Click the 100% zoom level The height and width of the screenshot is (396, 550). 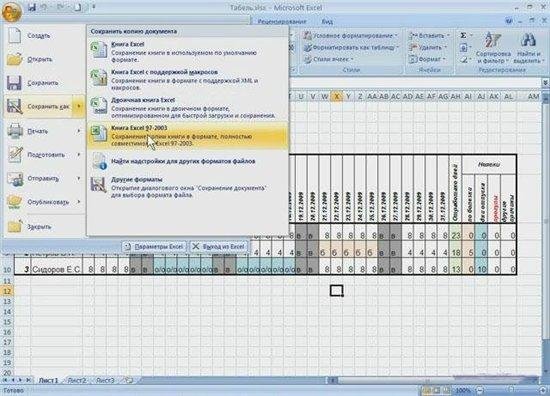click(x=463, y=390)
